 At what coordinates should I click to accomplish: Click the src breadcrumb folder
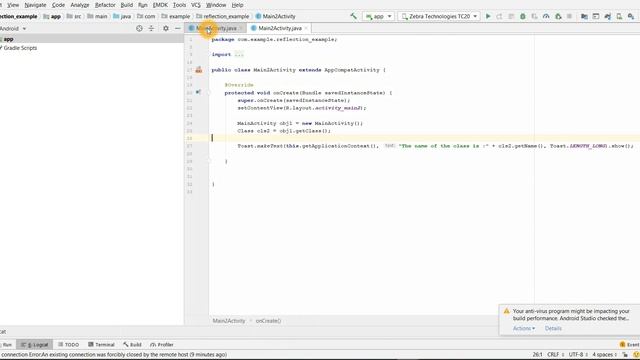pyautogui.click(x=74, y=16)
